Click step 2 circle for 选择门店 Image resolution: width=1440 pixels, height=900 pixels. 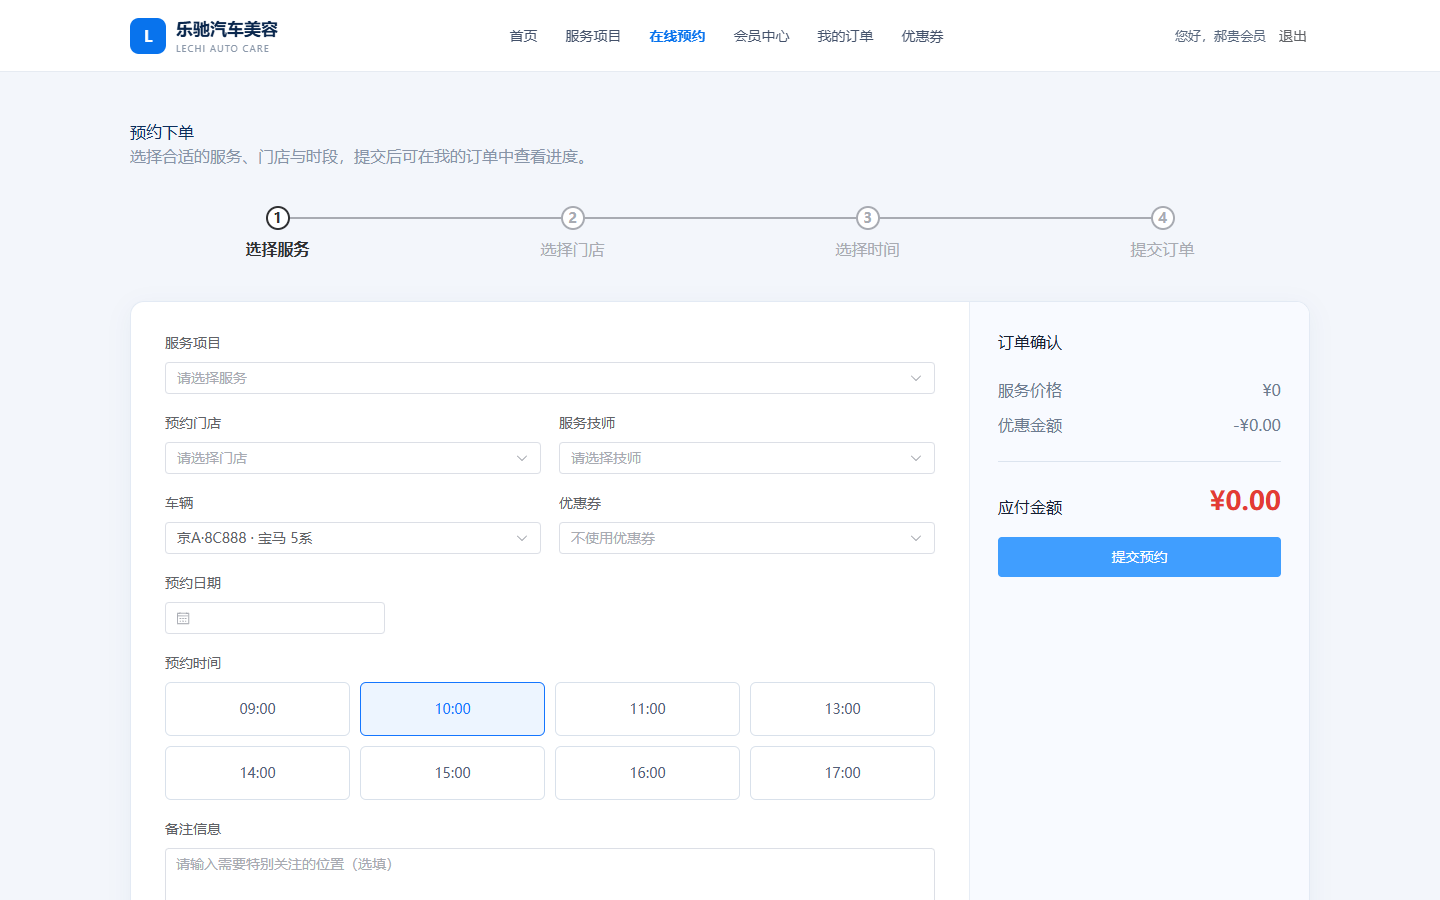[572, 218]
